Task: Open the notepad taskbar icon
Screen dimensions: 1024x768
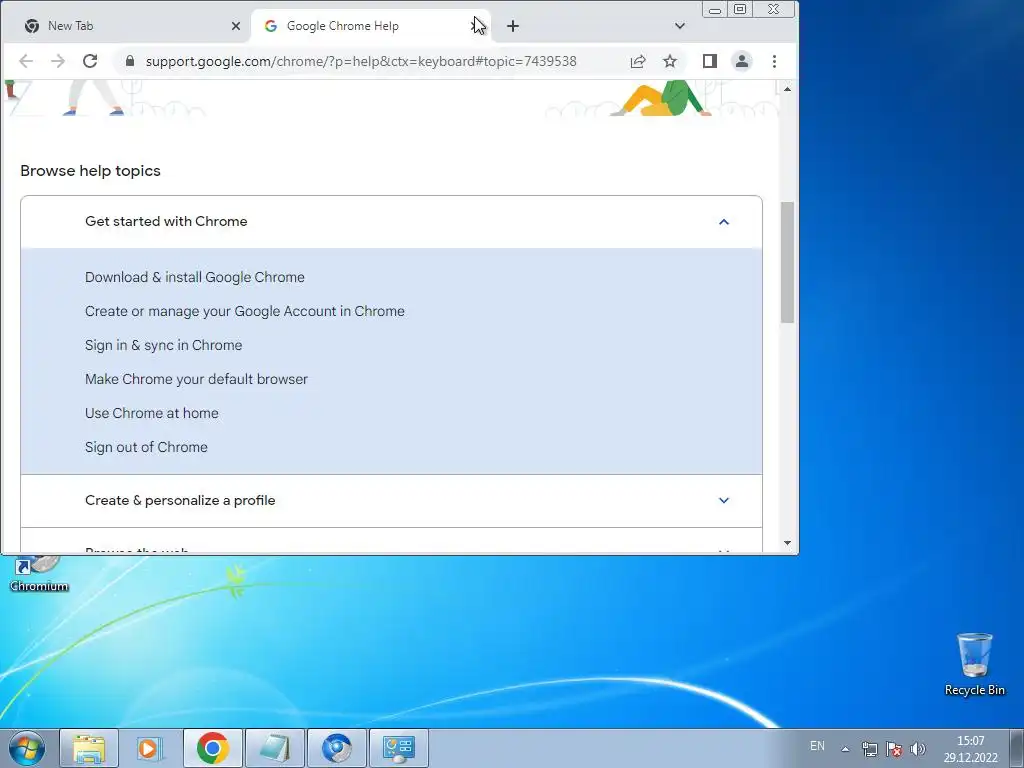Action: click(275, 748)
